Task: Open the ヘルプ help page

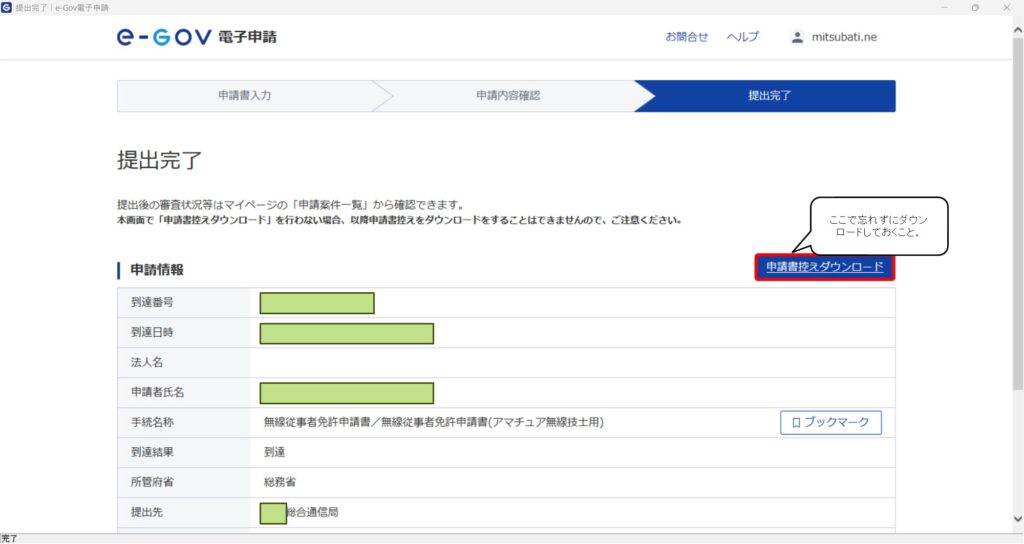Action: (x=742, y=37)
